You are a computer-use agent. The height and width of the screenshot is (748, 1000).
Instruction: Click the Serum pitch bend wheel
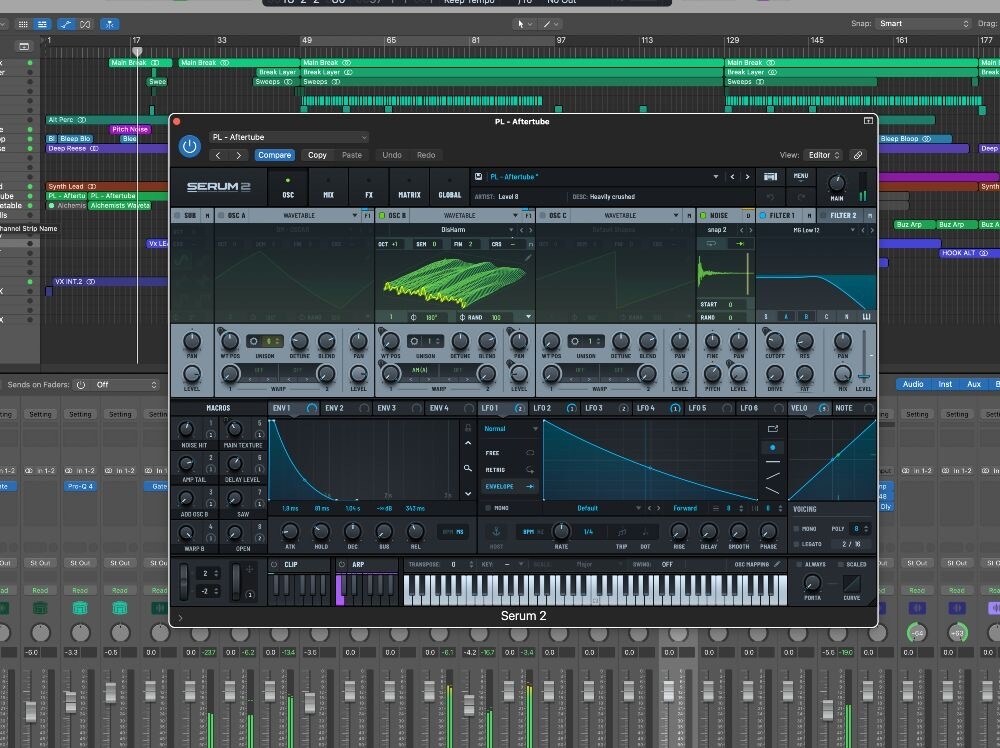point(184,581)
